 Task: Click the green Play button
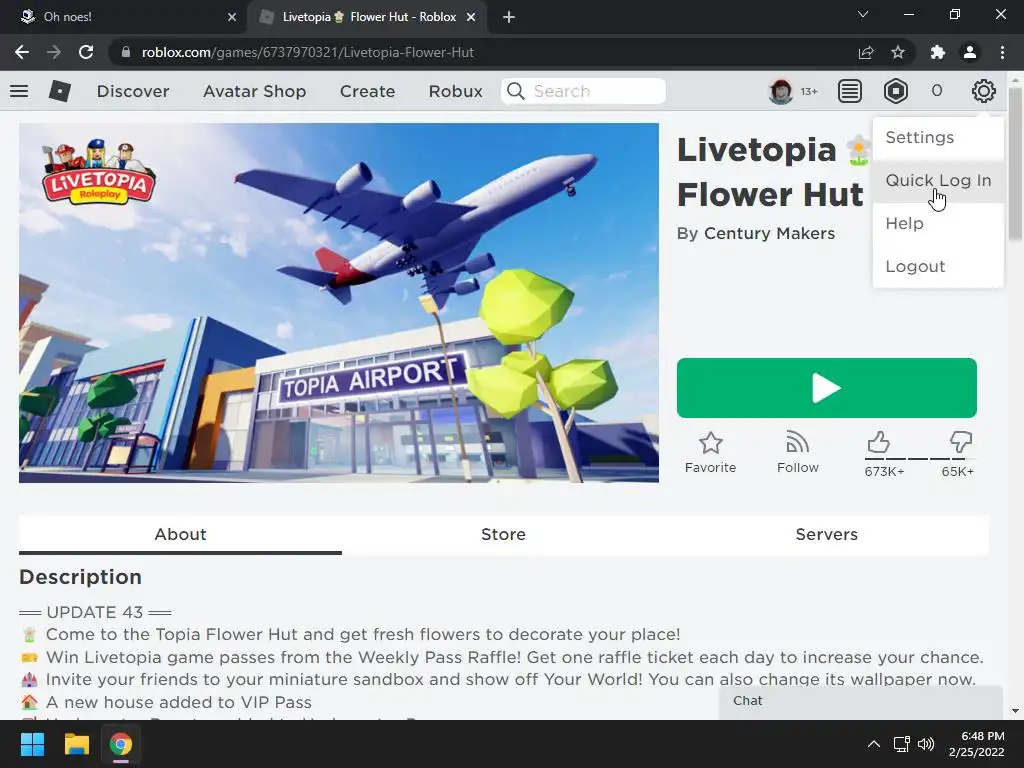826,388
